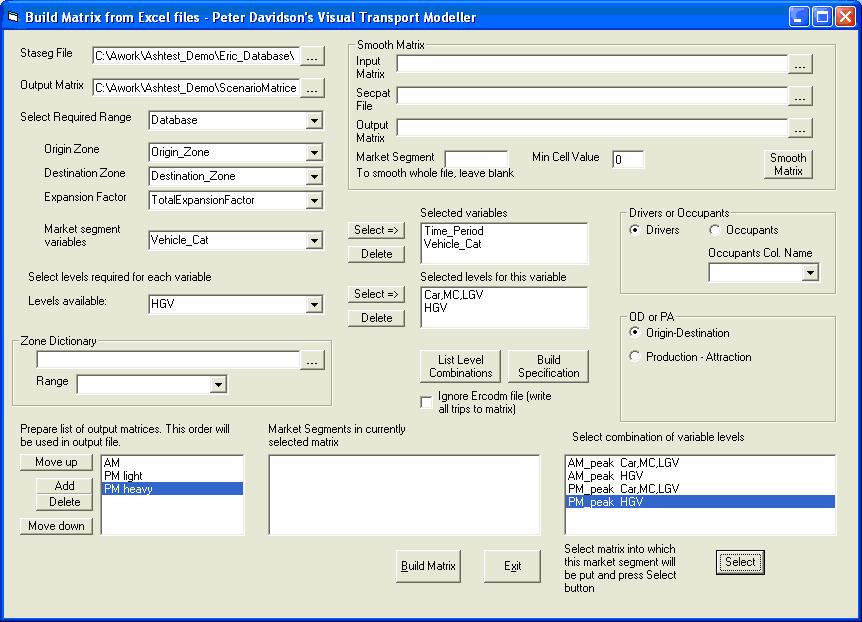Choose Production - Attraction option

pyautogui.click(x=636, y=357)
